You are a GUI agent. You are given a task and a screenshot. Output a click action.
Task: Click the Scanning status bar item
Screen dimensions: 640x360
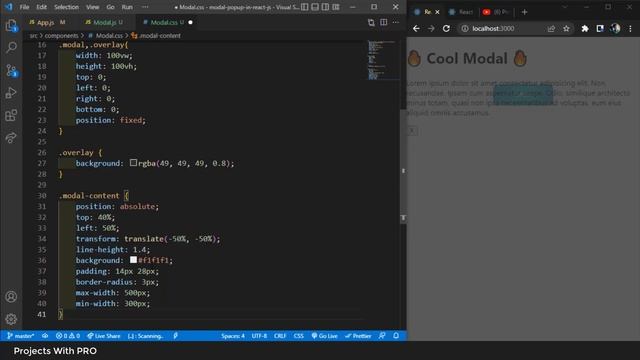tap(145, 336)
